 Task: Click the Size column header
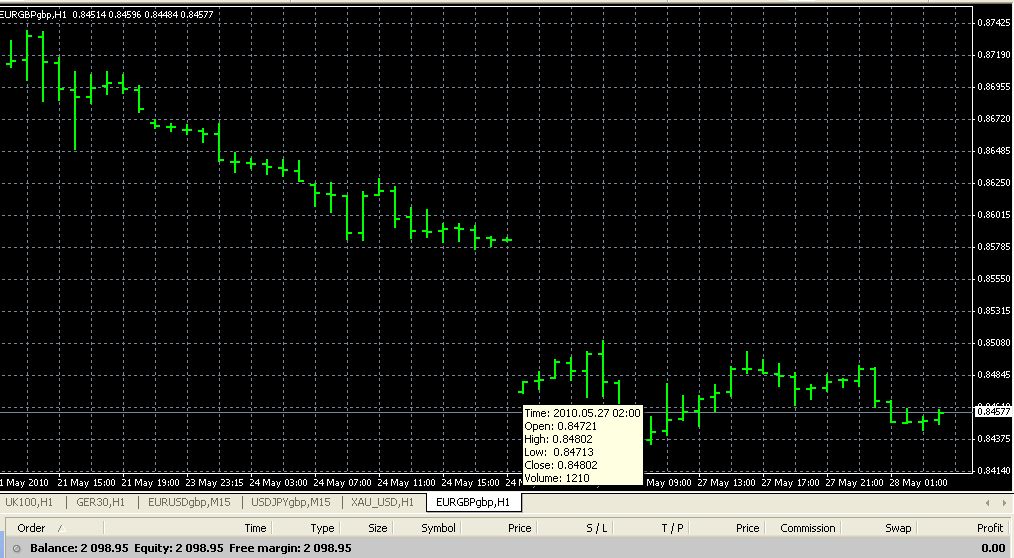[378, 528]
